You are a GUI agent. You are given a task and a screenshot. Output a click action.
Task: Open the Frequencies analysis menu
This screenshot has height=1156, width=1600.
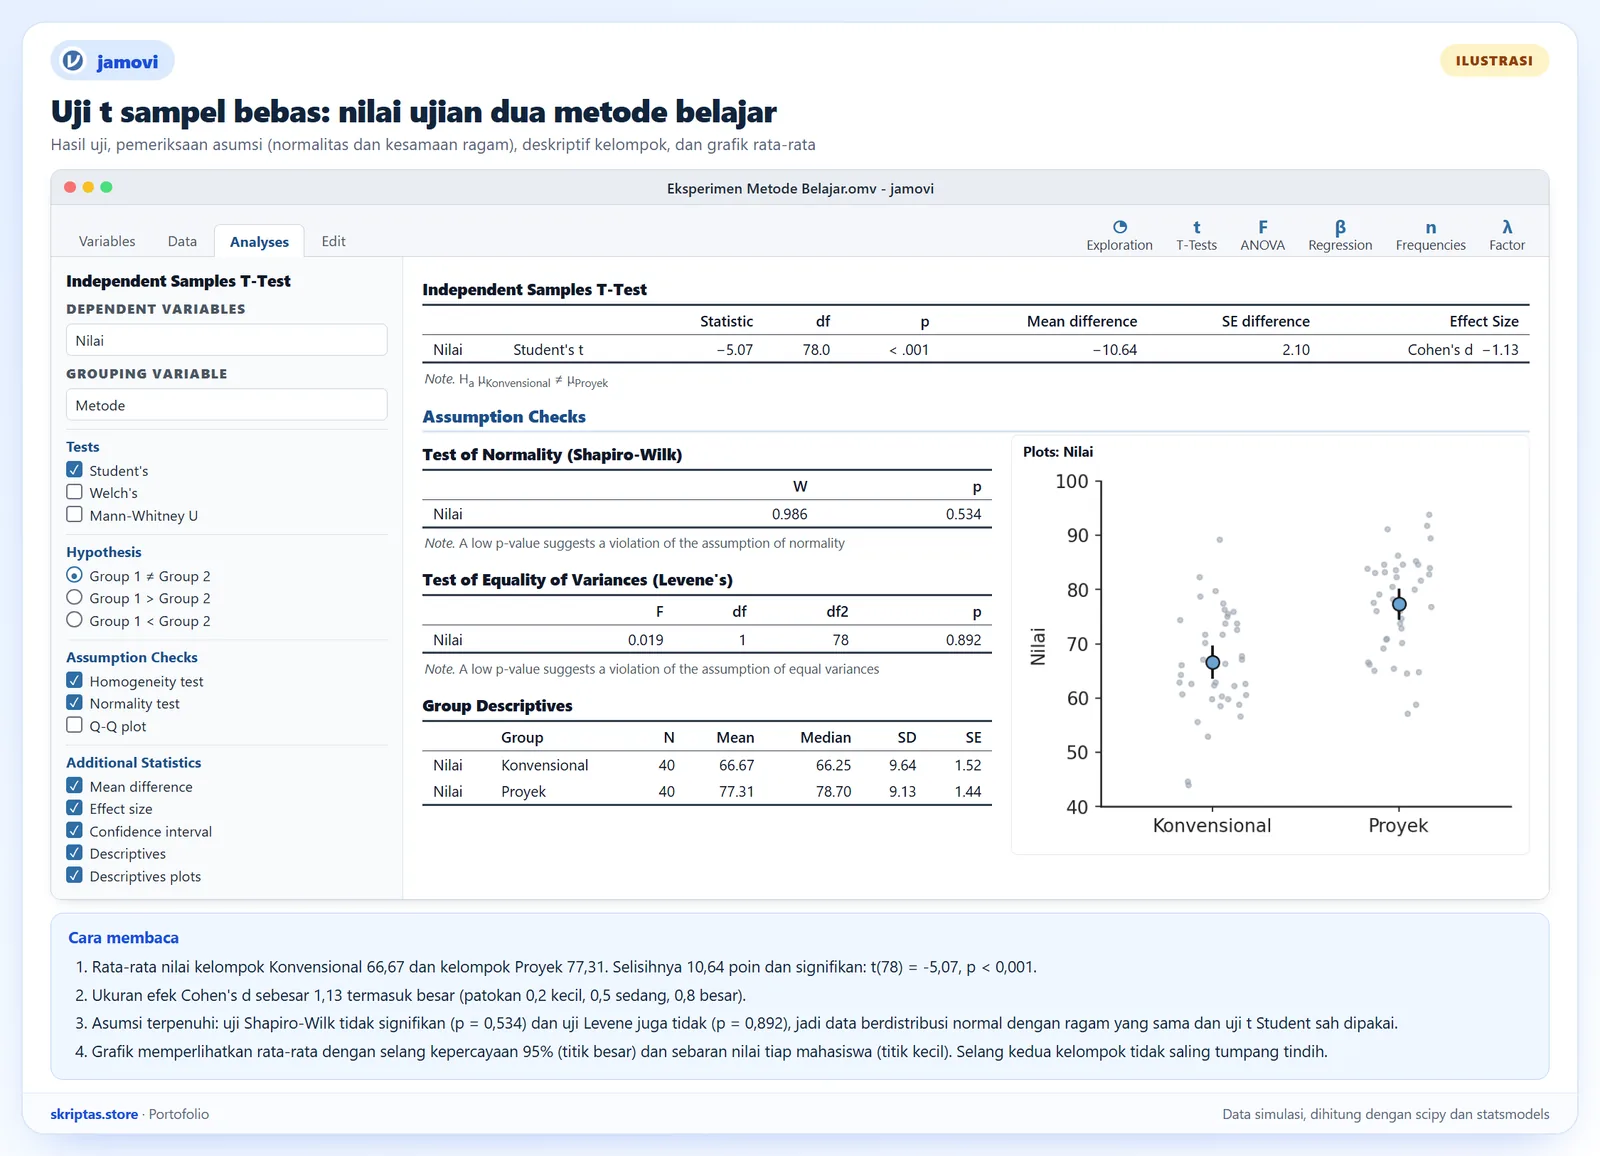pos(1430,236)
